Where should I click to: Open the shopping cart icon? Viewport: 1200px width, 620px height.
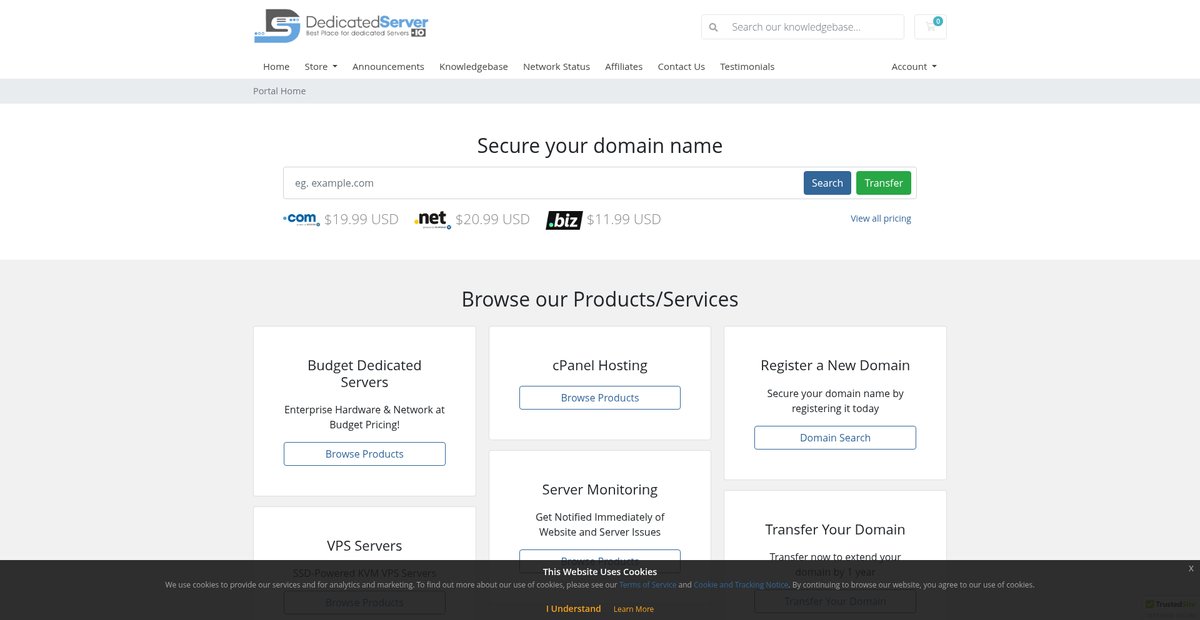[x=931, y=27]
